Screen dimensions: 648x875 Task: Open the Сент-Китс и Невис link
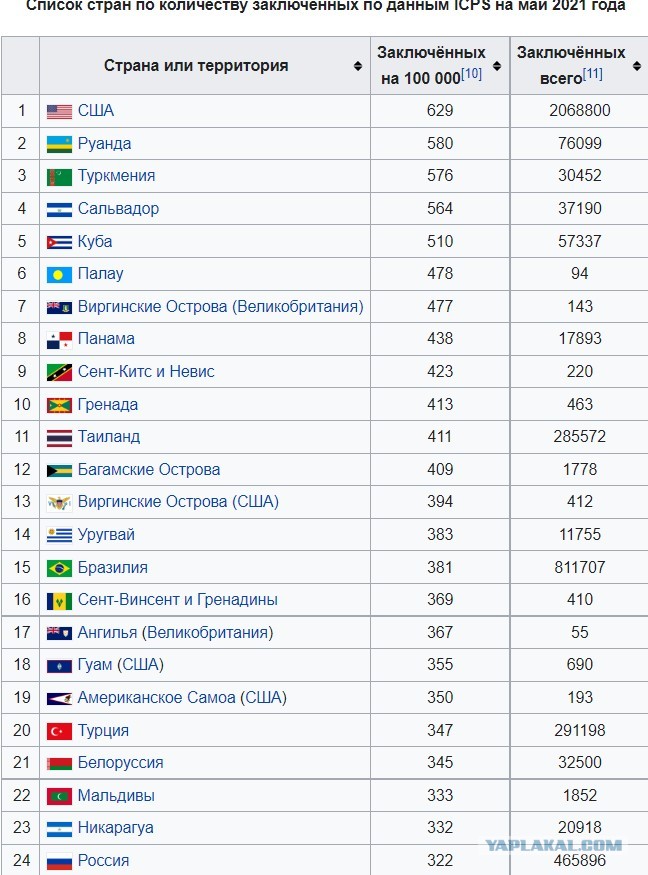coord(146,372)
